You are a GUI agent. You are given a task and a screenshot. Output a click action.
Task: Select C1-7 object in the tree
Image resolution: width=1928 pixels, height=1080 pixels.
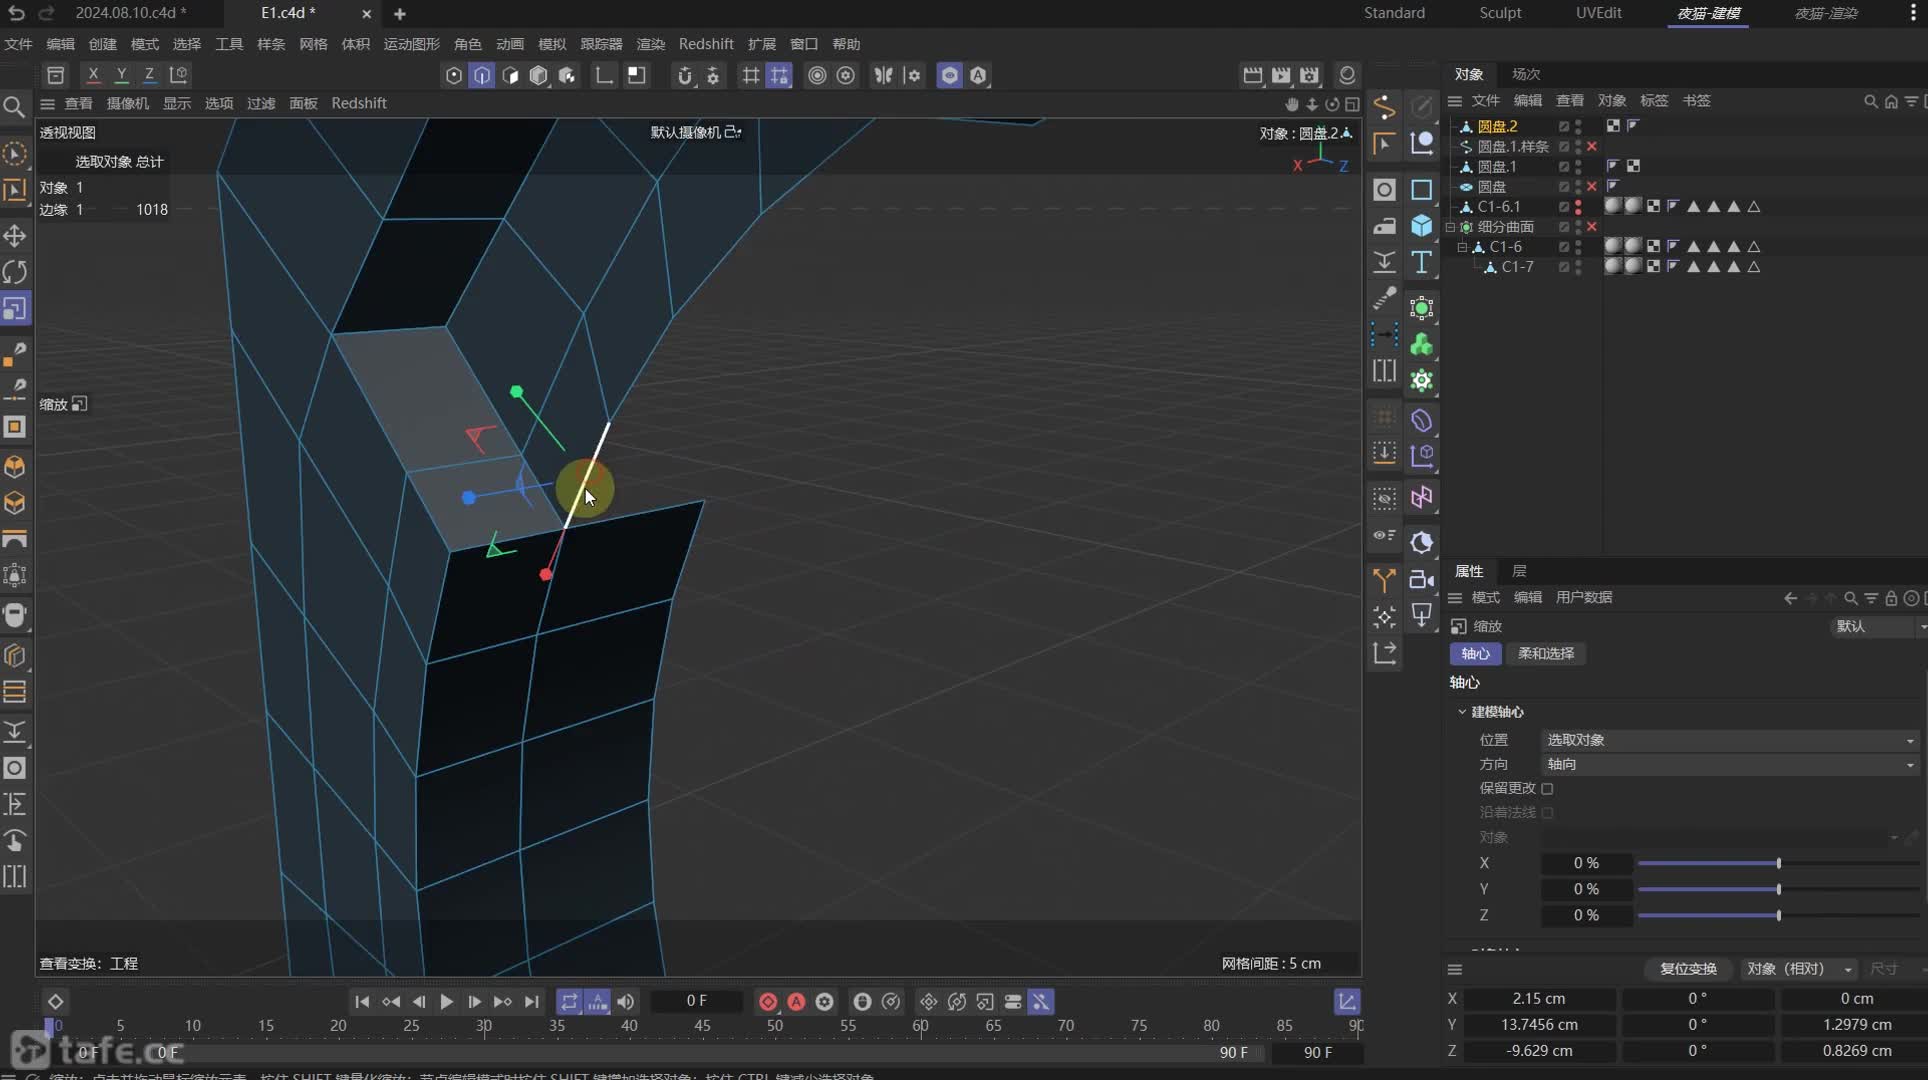tap(1517, 267)
